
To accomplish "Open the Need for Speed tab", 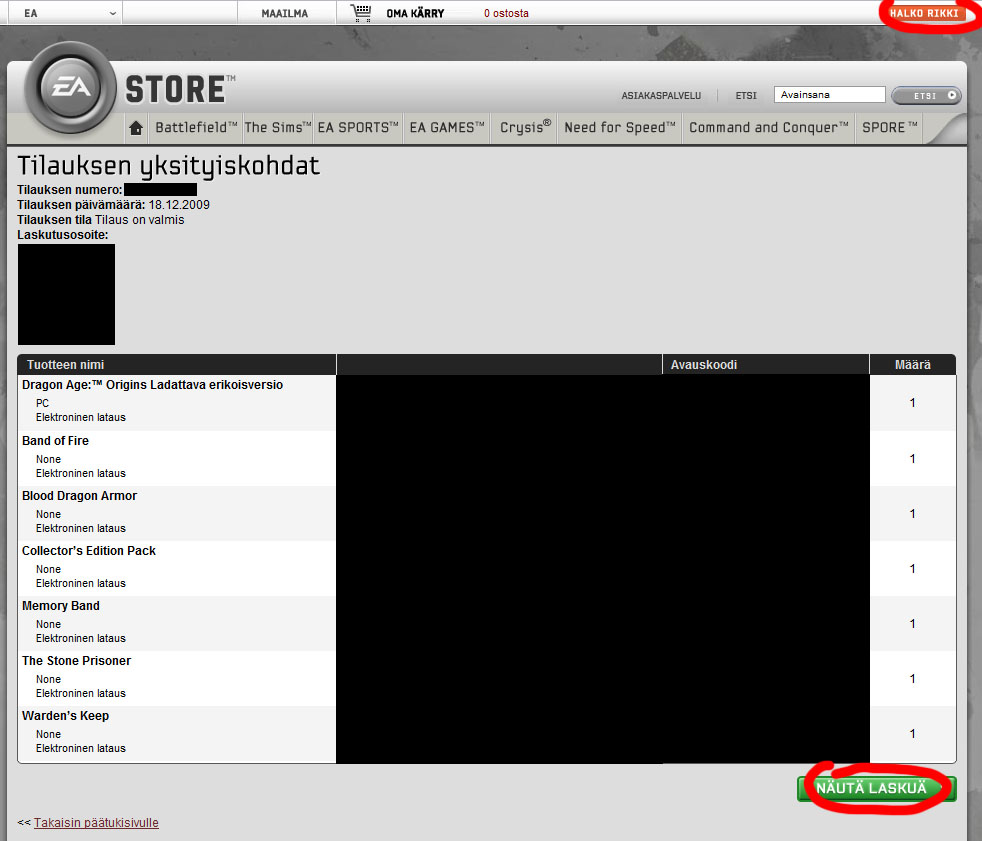I will pyautogui.click(x=620, y=127).
